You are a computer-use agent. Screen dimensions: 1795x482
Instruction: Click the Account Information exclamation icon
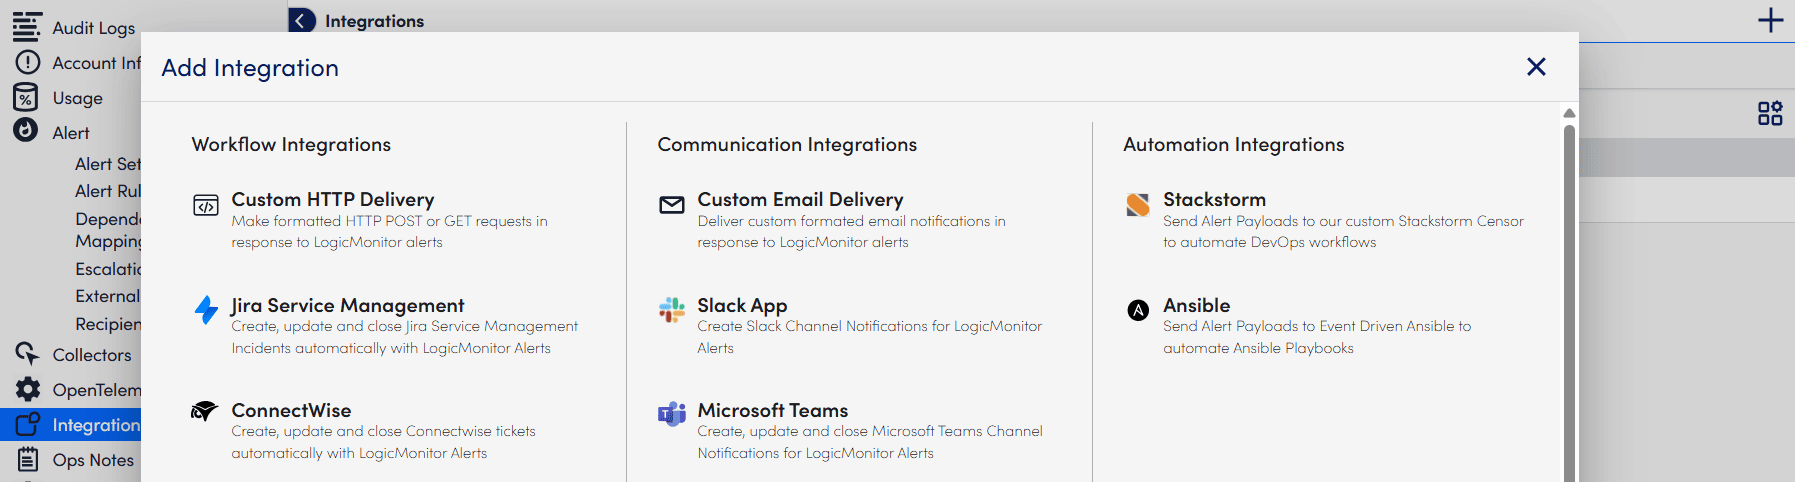coord(27,62)
